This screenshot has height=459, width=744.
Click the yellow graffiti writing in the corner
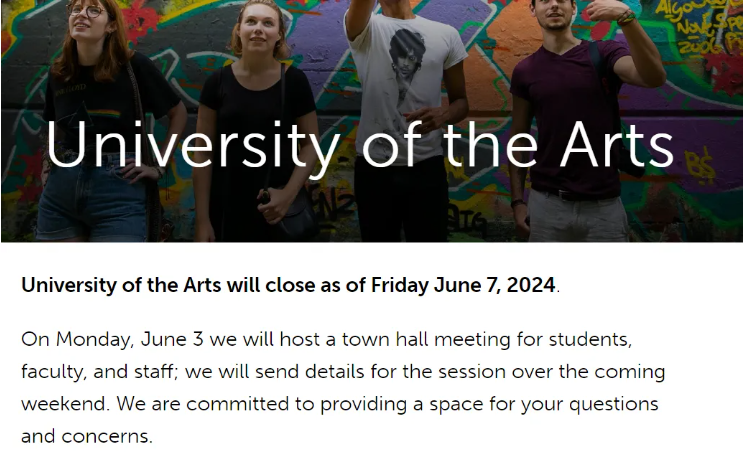pos(700,28)
